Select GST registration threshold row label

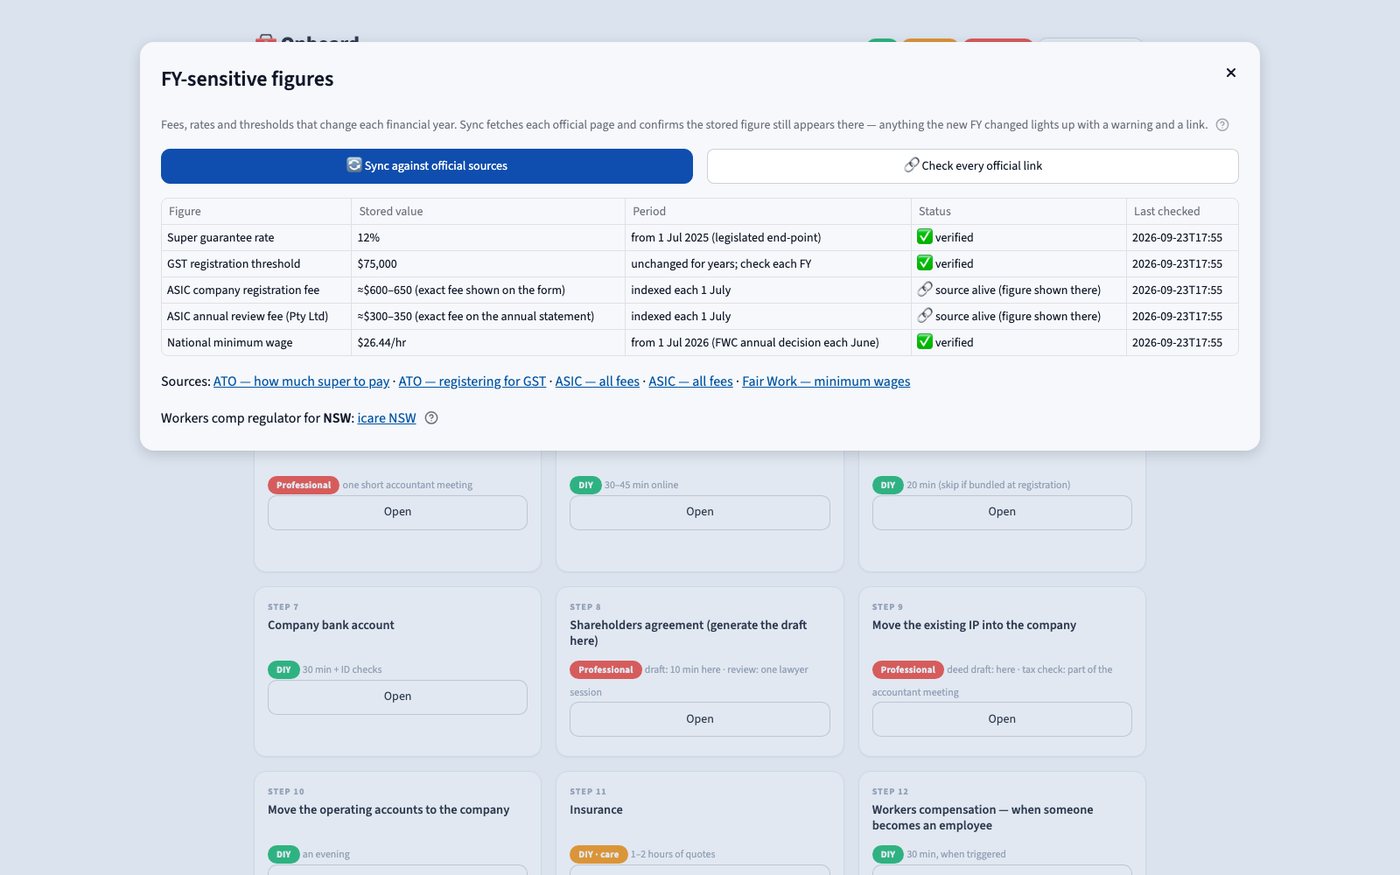pyautogui.click(x=233, y=263)
